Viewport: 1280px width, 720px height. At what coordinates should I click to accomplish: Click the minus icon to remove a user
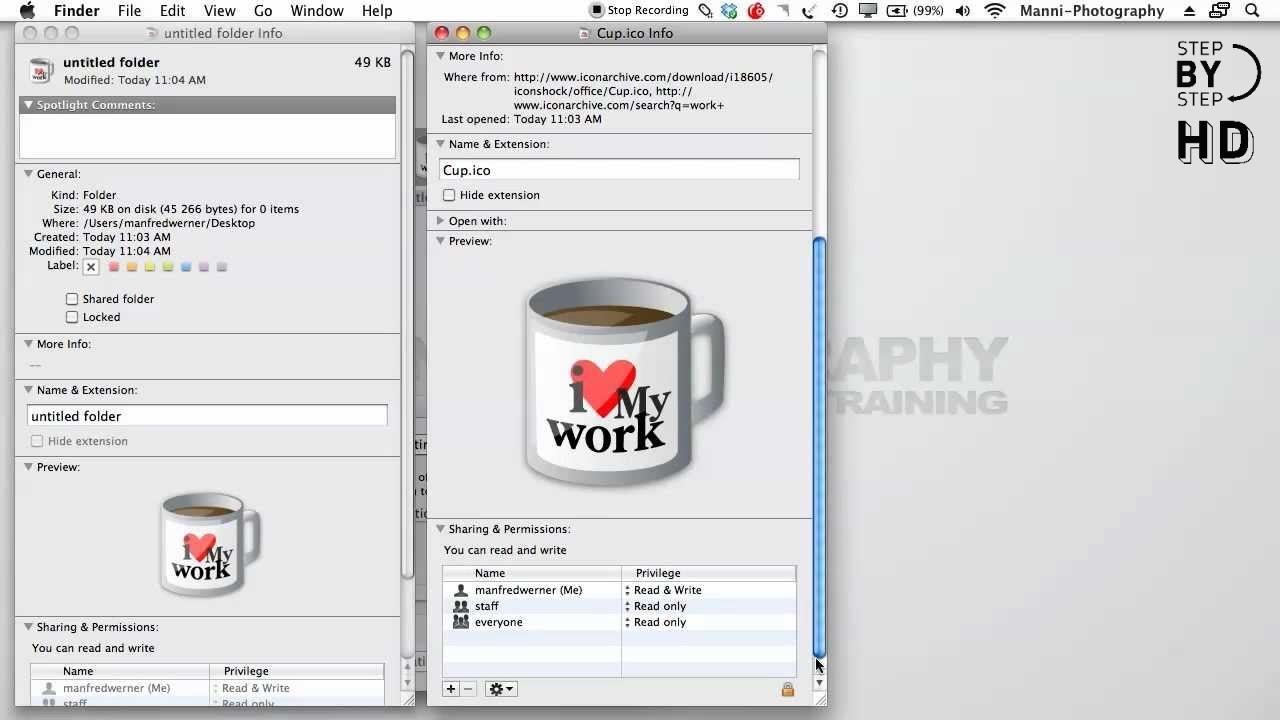coord(466,688)
